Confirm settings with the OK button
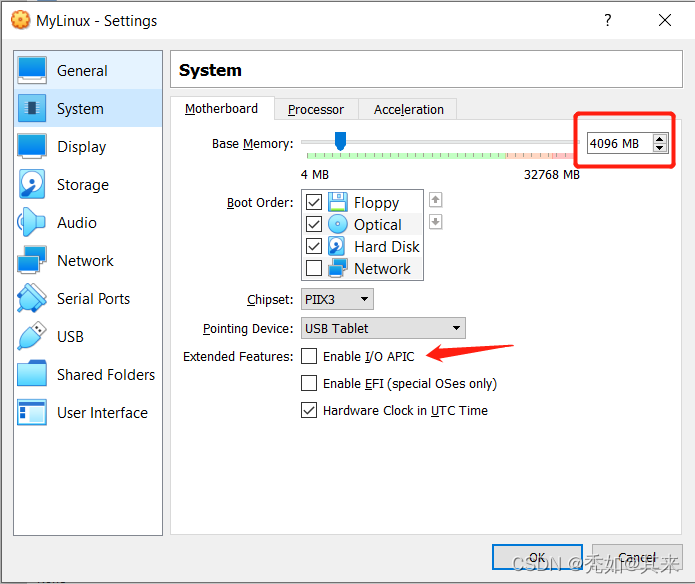The height and width of the screenshot is (584, 695). [537, 557]
